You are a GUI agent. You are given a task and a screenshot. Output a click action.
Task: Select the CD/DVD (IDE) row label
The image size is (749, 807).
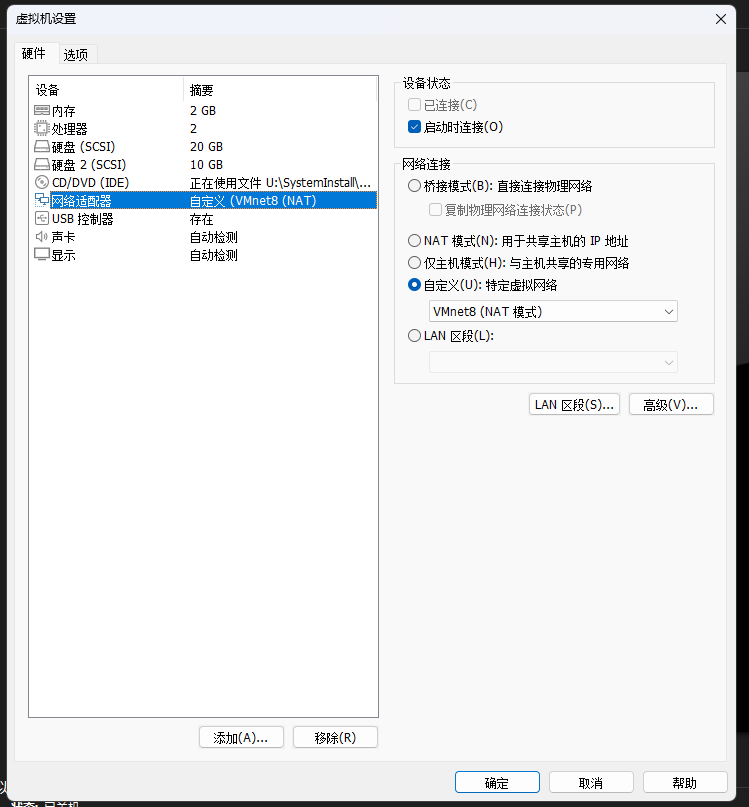[x=91, y=183]
